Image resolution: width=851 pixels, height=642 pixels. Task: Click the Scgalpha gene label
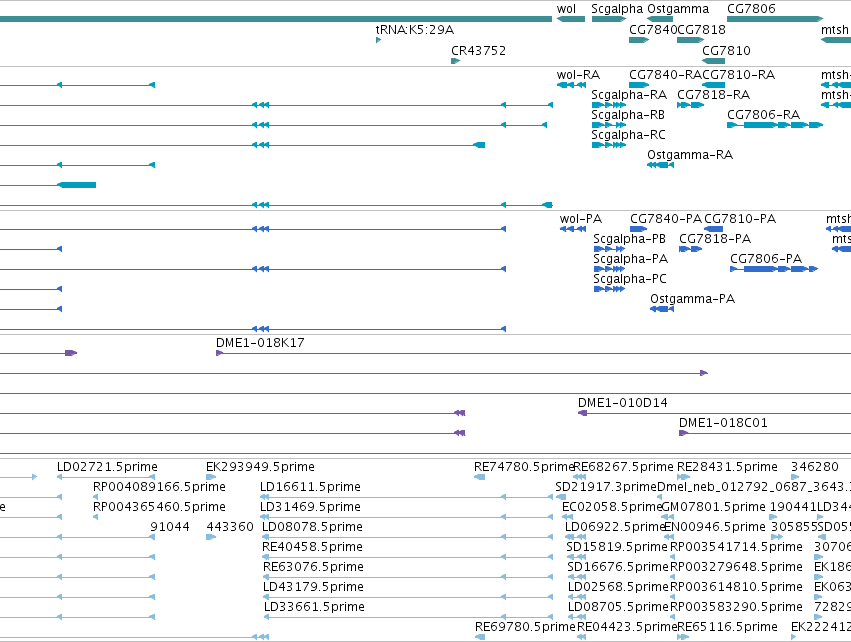[617, 9]
